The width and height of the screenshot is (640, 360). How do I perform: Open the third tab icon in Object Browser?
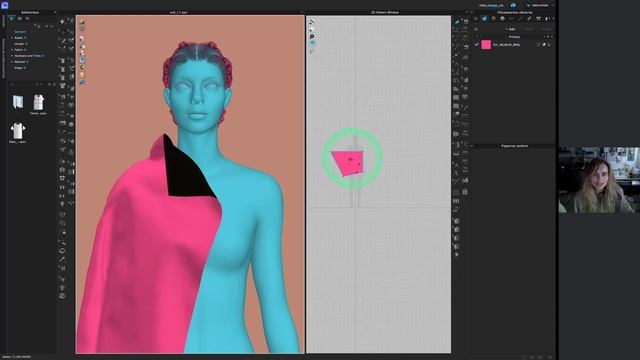point(493,19)
